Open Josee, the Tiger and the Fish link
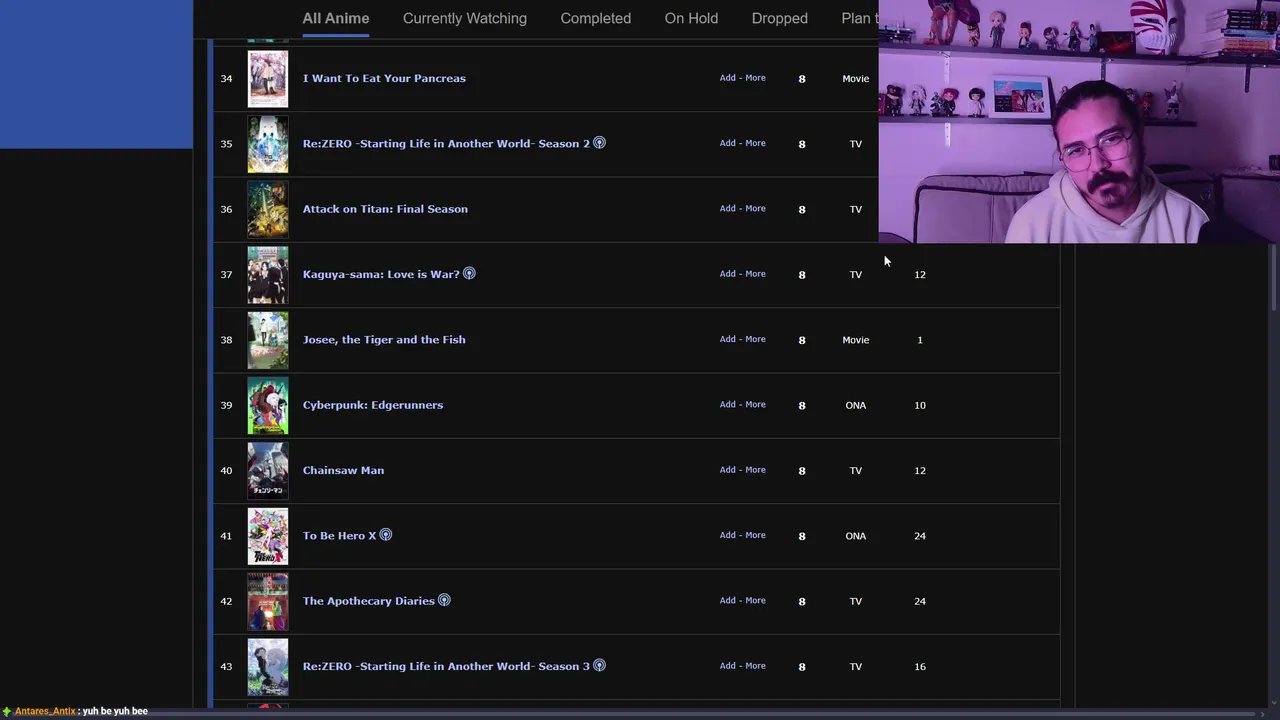 pyautogui.click(x=384, y=340)
